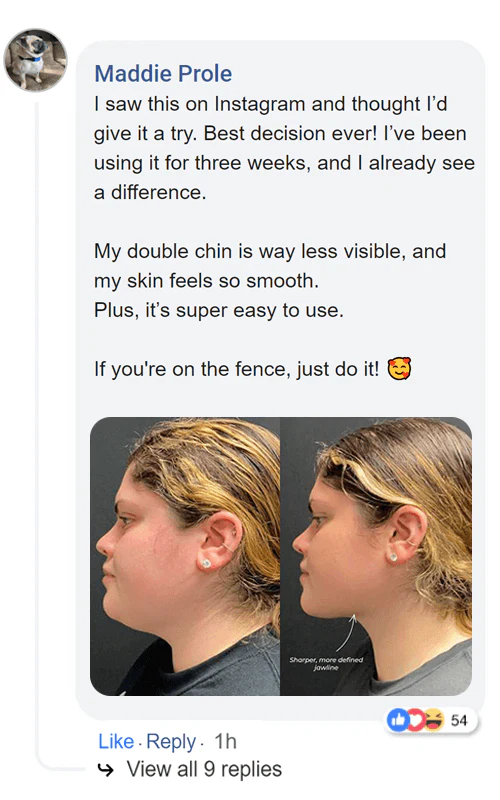500x800 pixels.
Task: Click the Maddie Prole name link
Action: click(163, 73)
